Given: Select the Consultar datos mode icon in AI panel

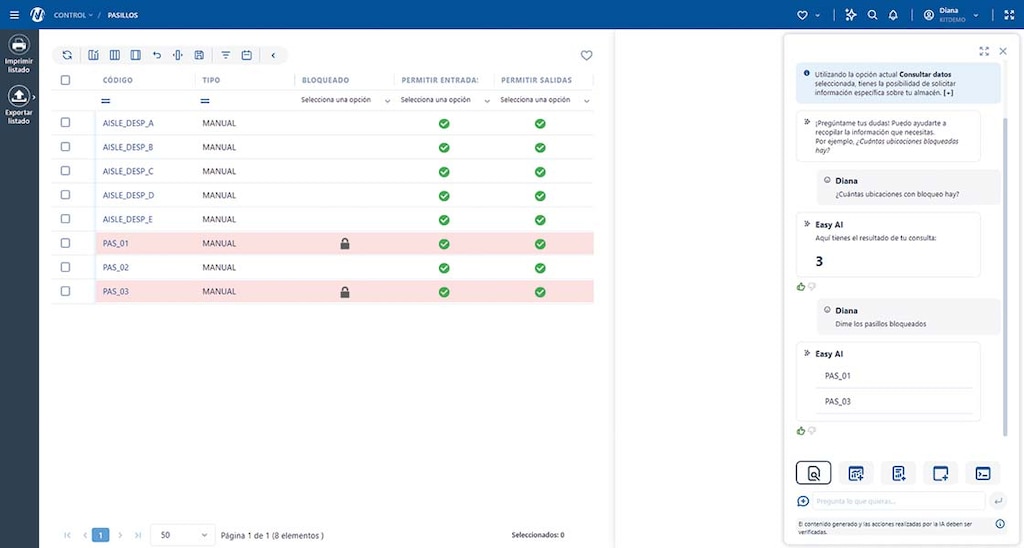Looking at the screenshot, I should click(813, 473).
